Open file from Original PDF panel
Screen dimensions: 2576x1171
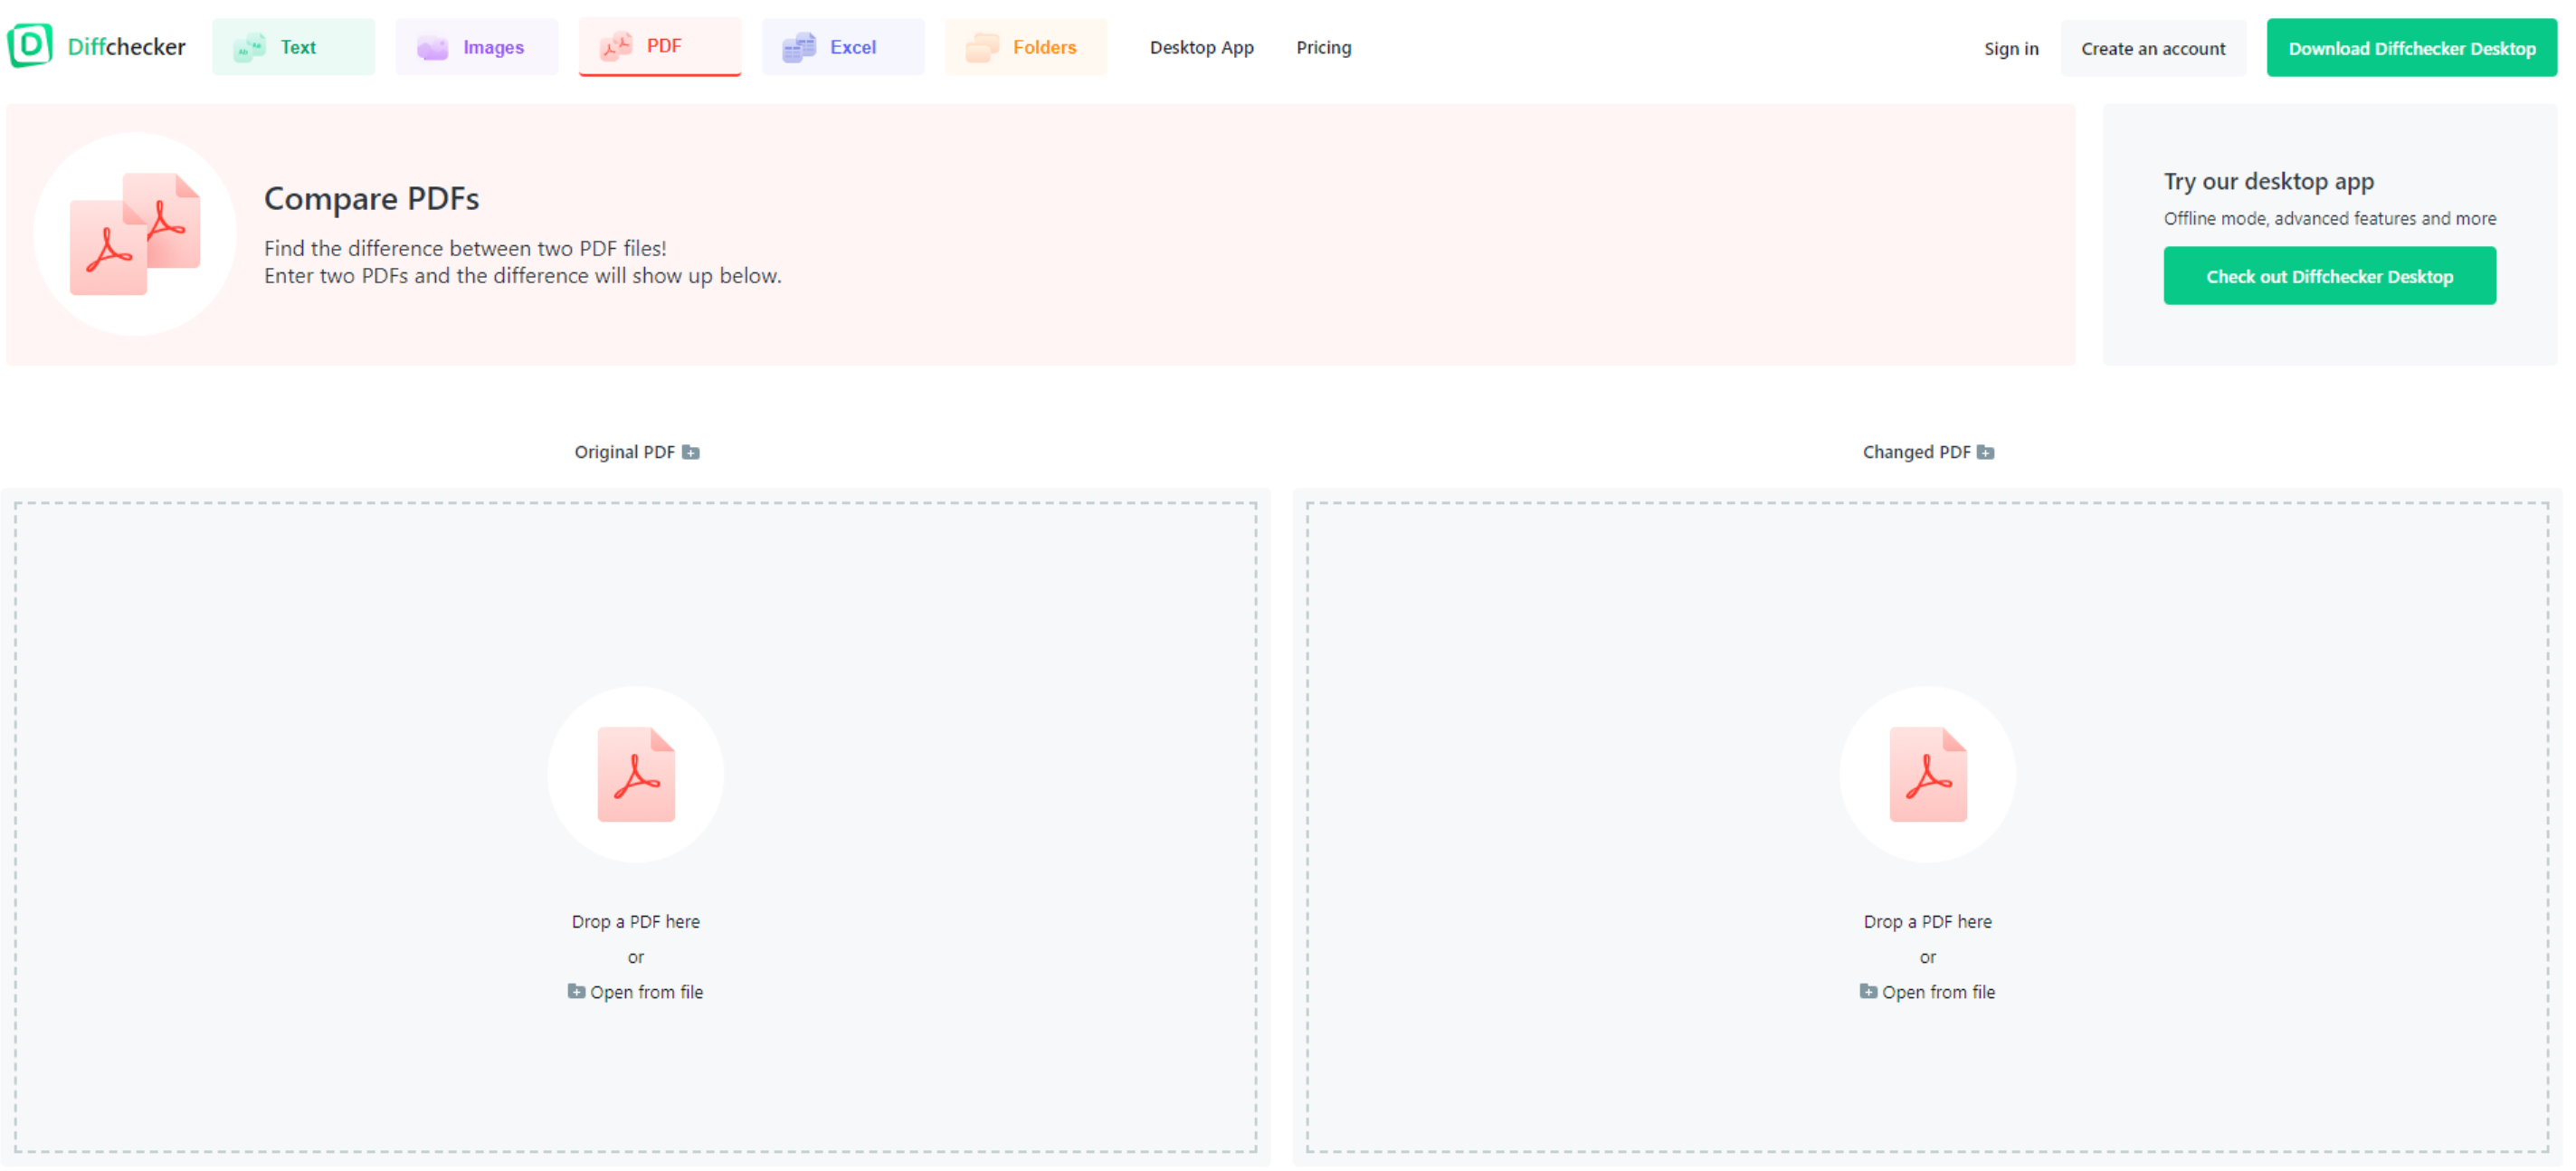coord(639,992)
